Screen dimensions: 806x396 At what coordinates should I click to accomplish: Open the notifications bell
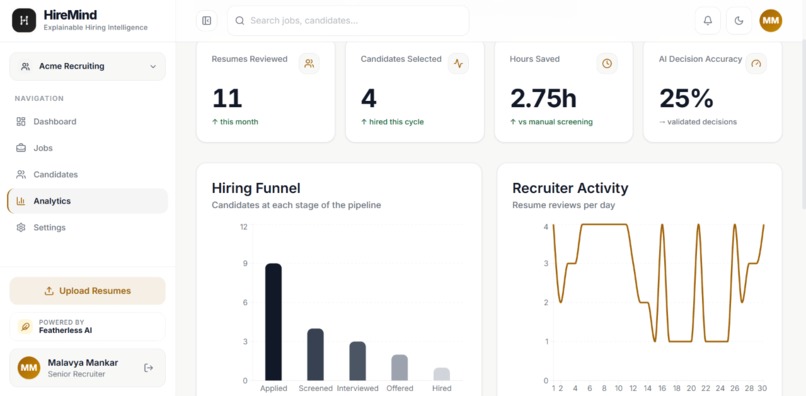point(708,21)
